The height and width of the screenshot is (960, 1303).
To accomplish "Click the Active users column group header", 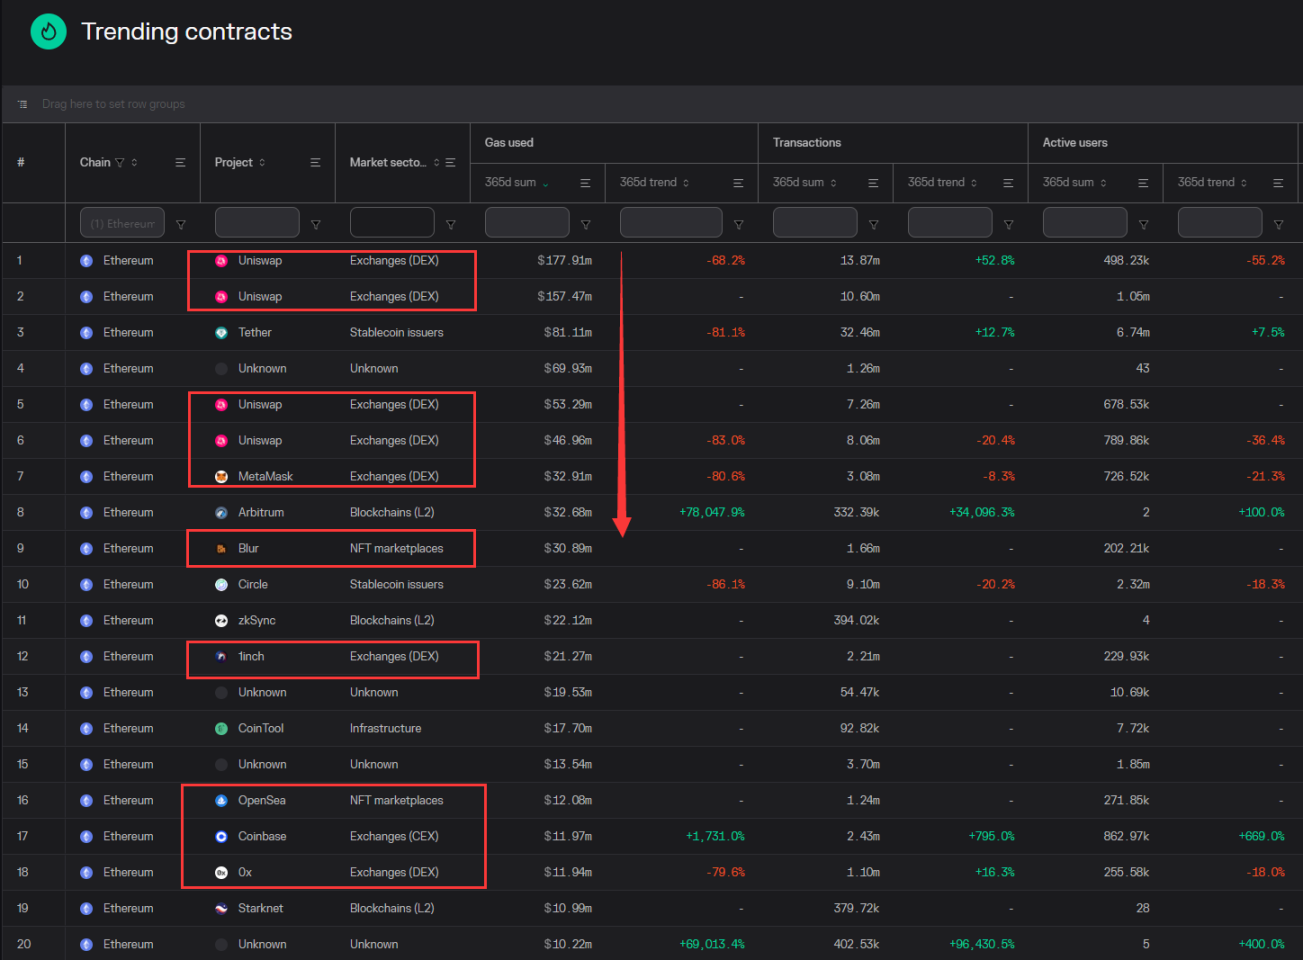I will pos(1075,143).
